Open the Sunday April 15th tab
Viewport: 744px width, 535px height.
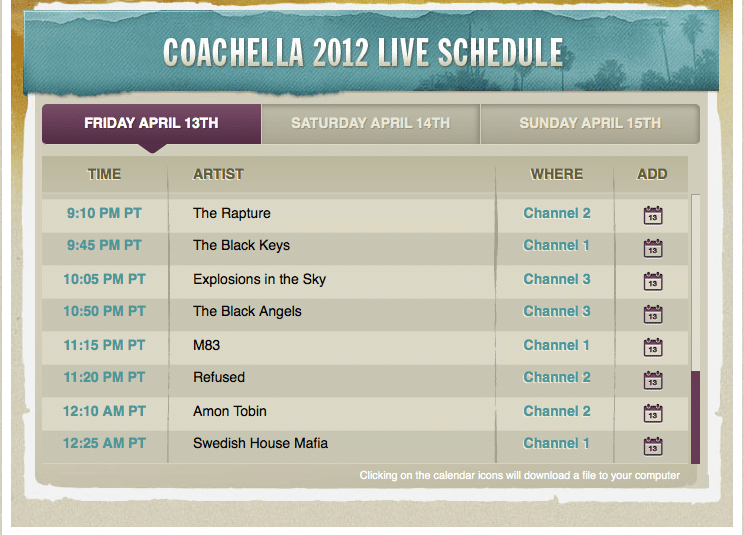(590, 123)
